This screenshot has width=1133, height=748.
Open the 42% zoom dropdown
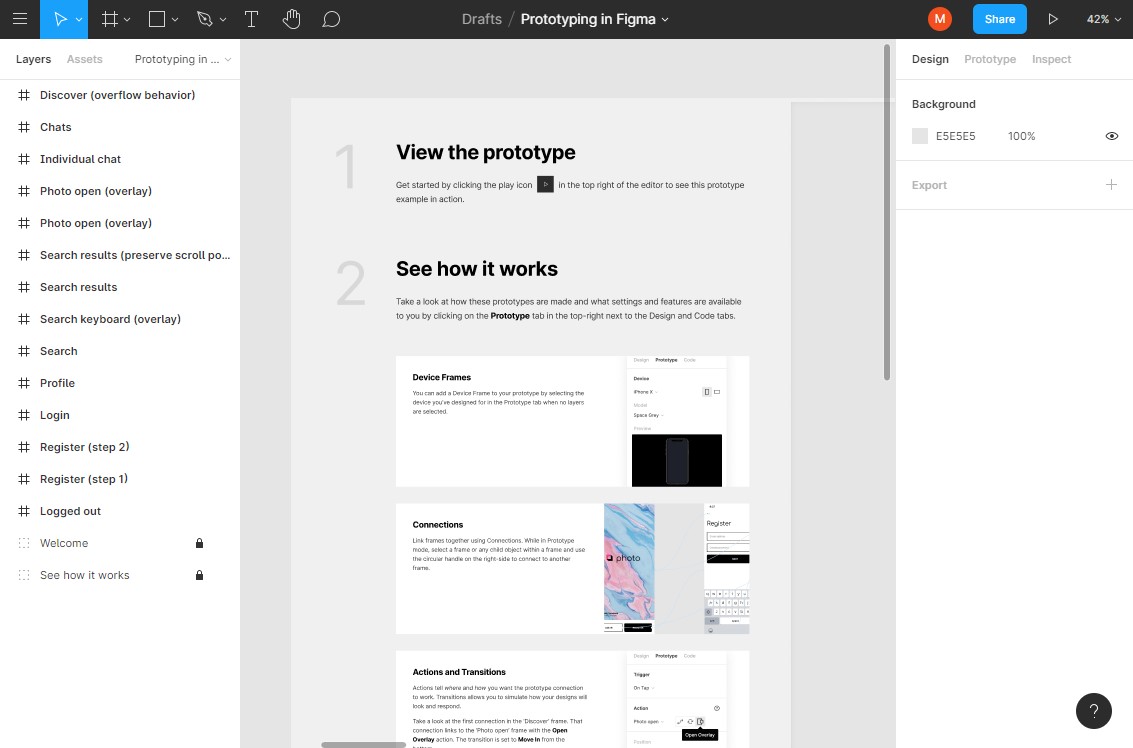pyautogui.click(x=1103, y=20)
